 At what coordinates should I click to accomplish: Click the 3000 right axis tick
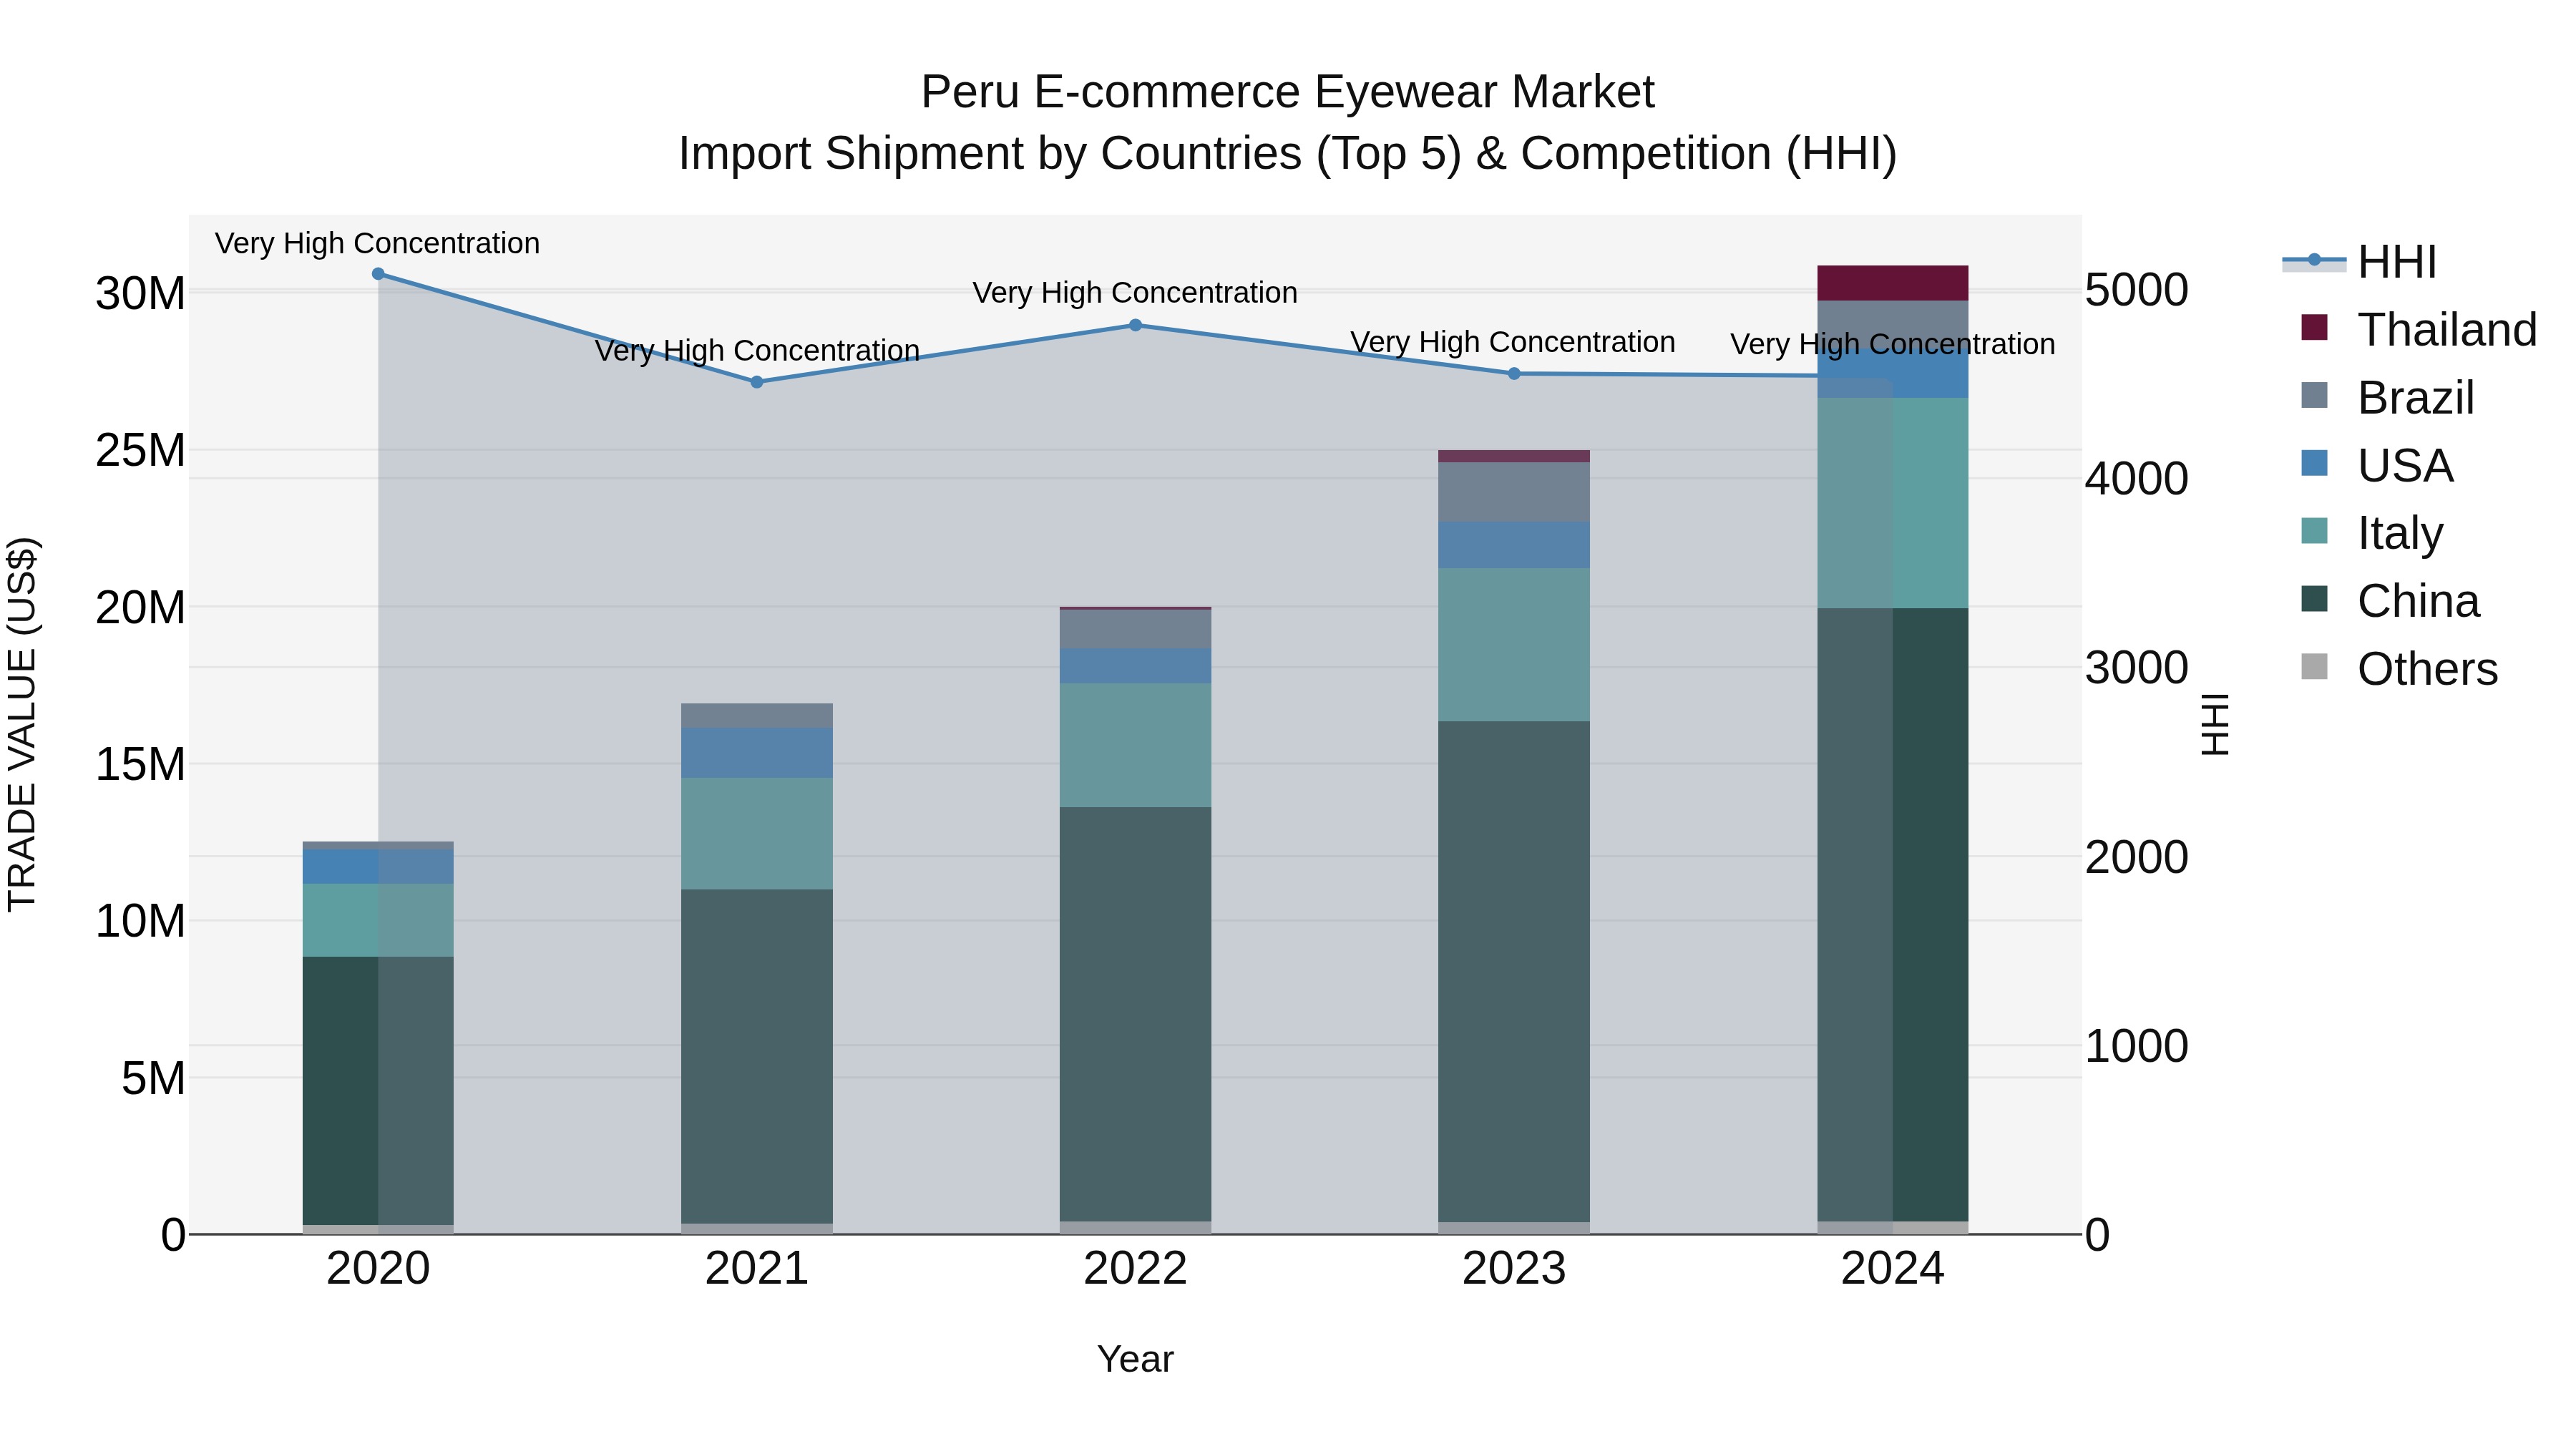coord(2137,668)
